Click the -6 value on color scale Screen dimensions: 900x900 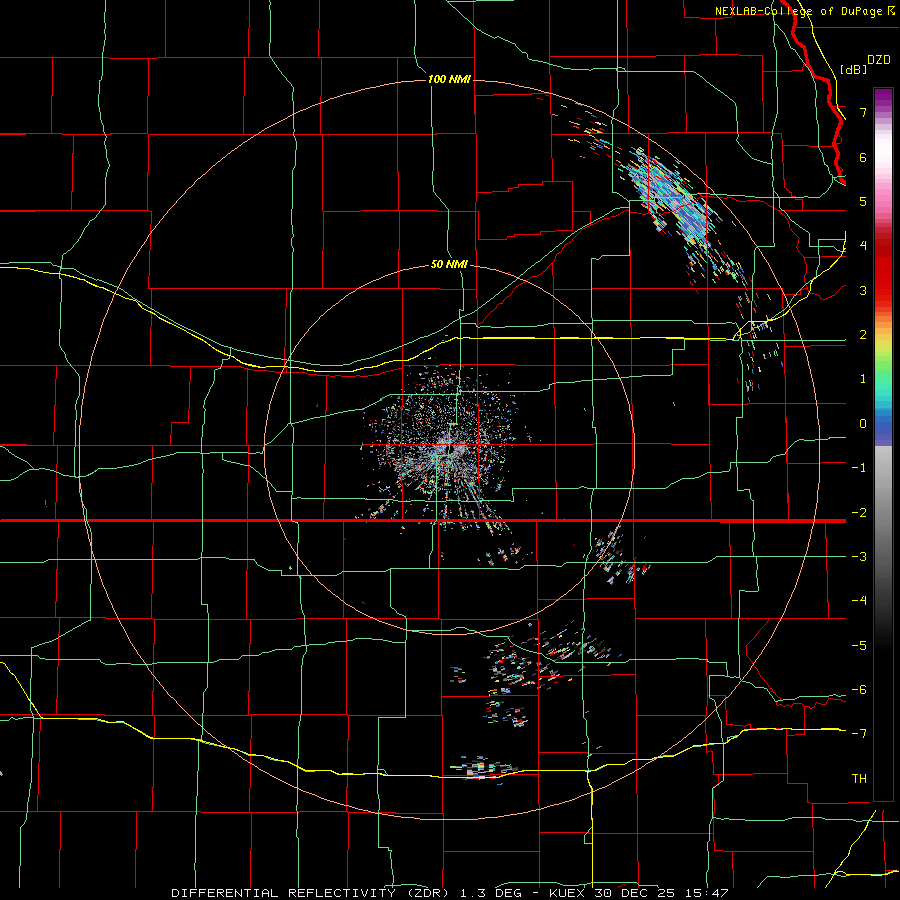859,689
